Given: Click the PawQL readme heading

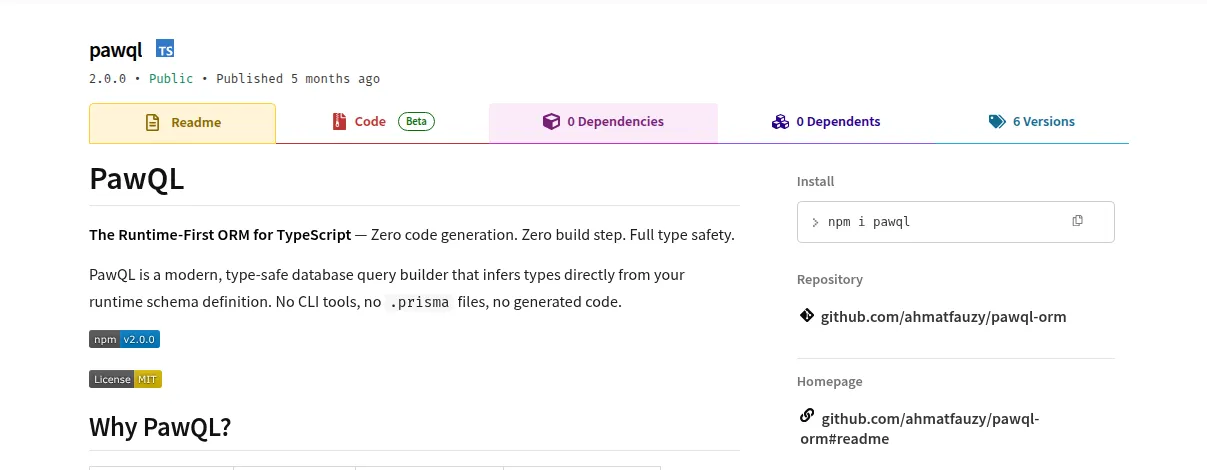Looking at the screenshot, I should (x=137, y=178).
